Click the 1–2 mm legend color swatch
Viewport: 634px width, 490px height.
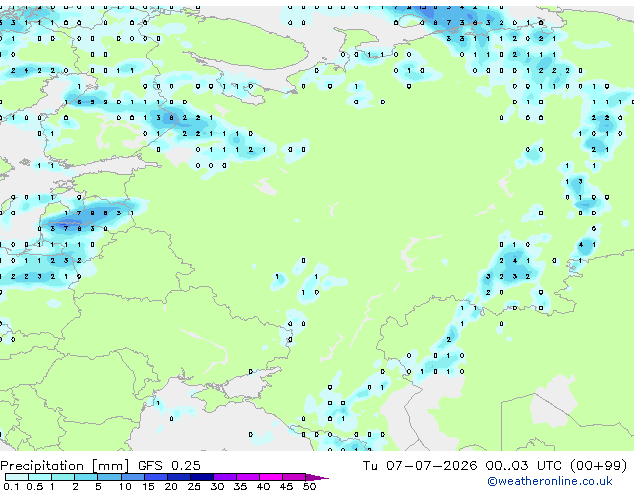click(x=63, y=477)
